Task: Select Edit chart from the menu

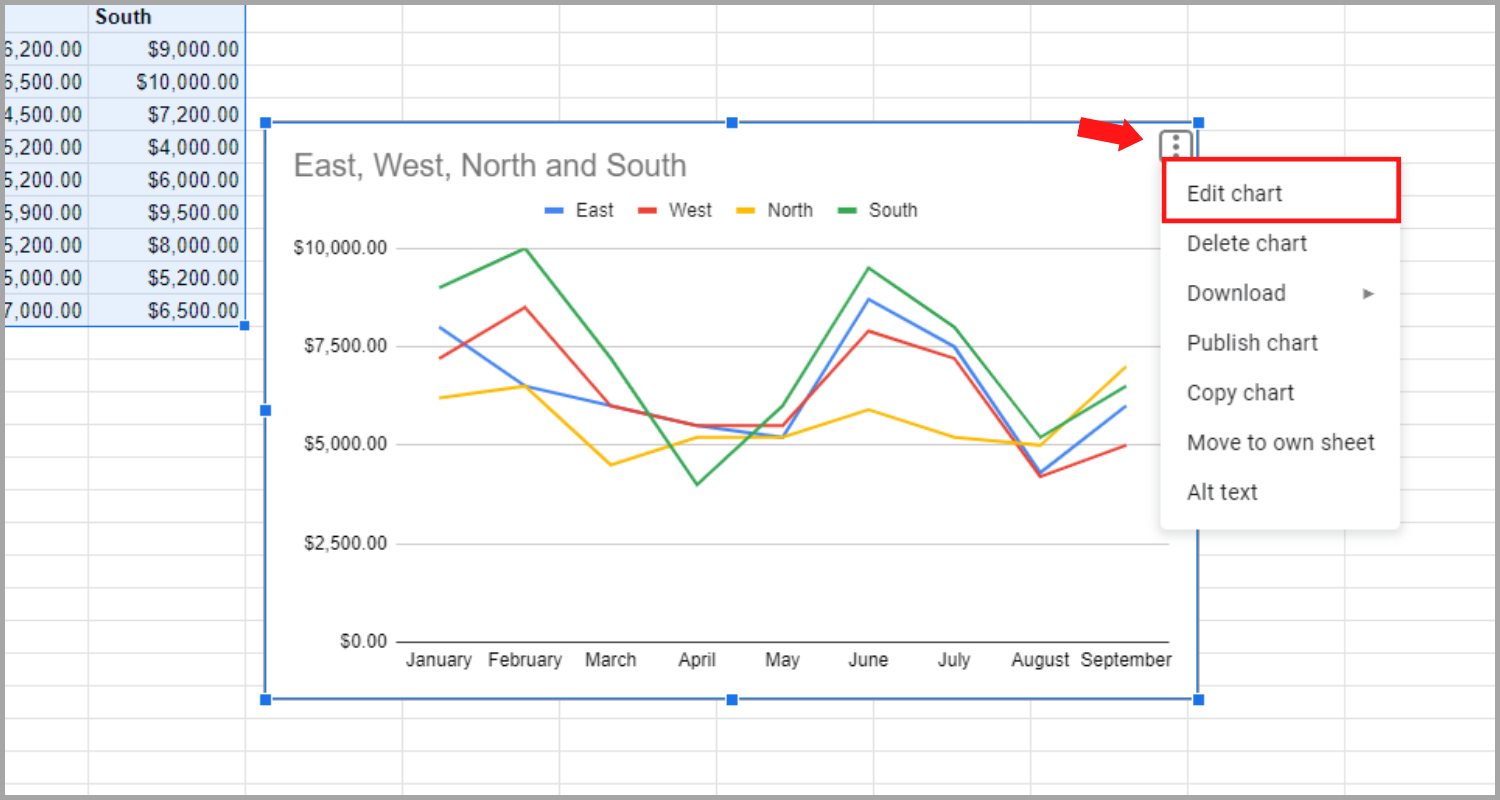Action: point(1233,193)
